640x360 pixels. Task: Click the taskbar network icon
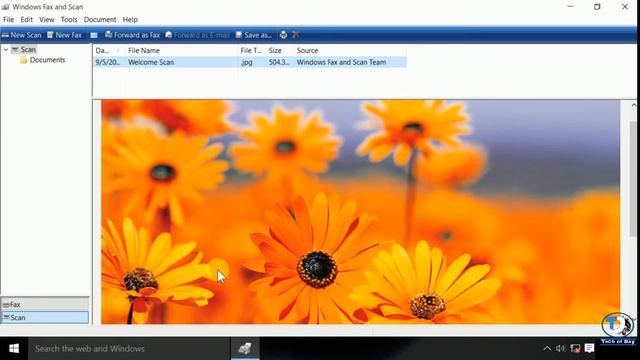[x=575, y=348]
